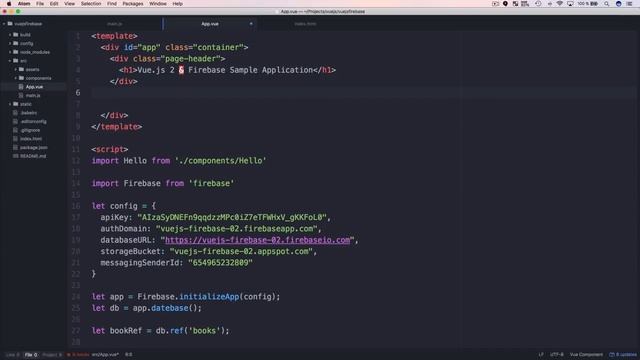Switch to the main.js editor tab
The image size is (640, 360).
click(115, 24)
